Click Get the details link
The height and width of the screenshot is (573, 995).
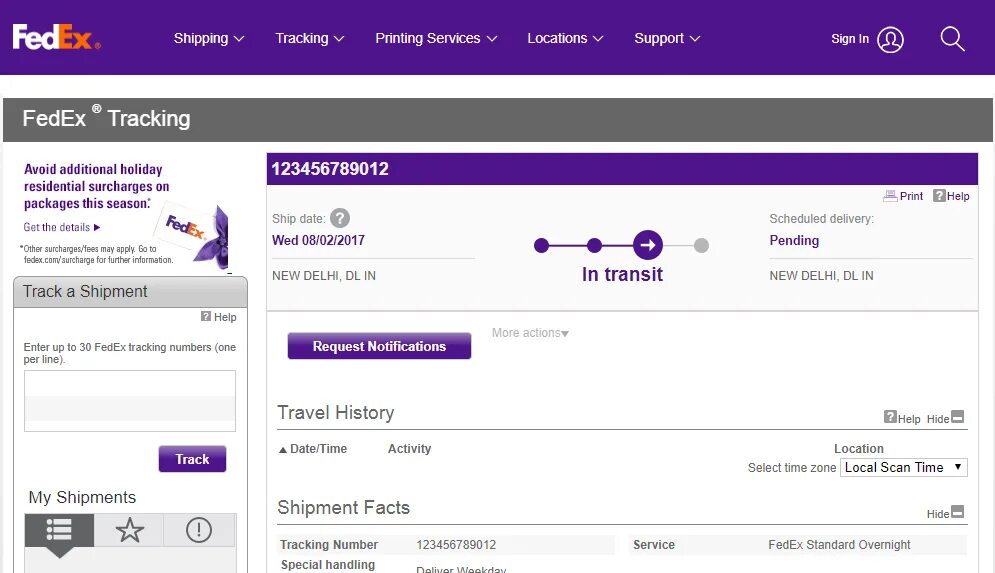[x=62, y=227]
